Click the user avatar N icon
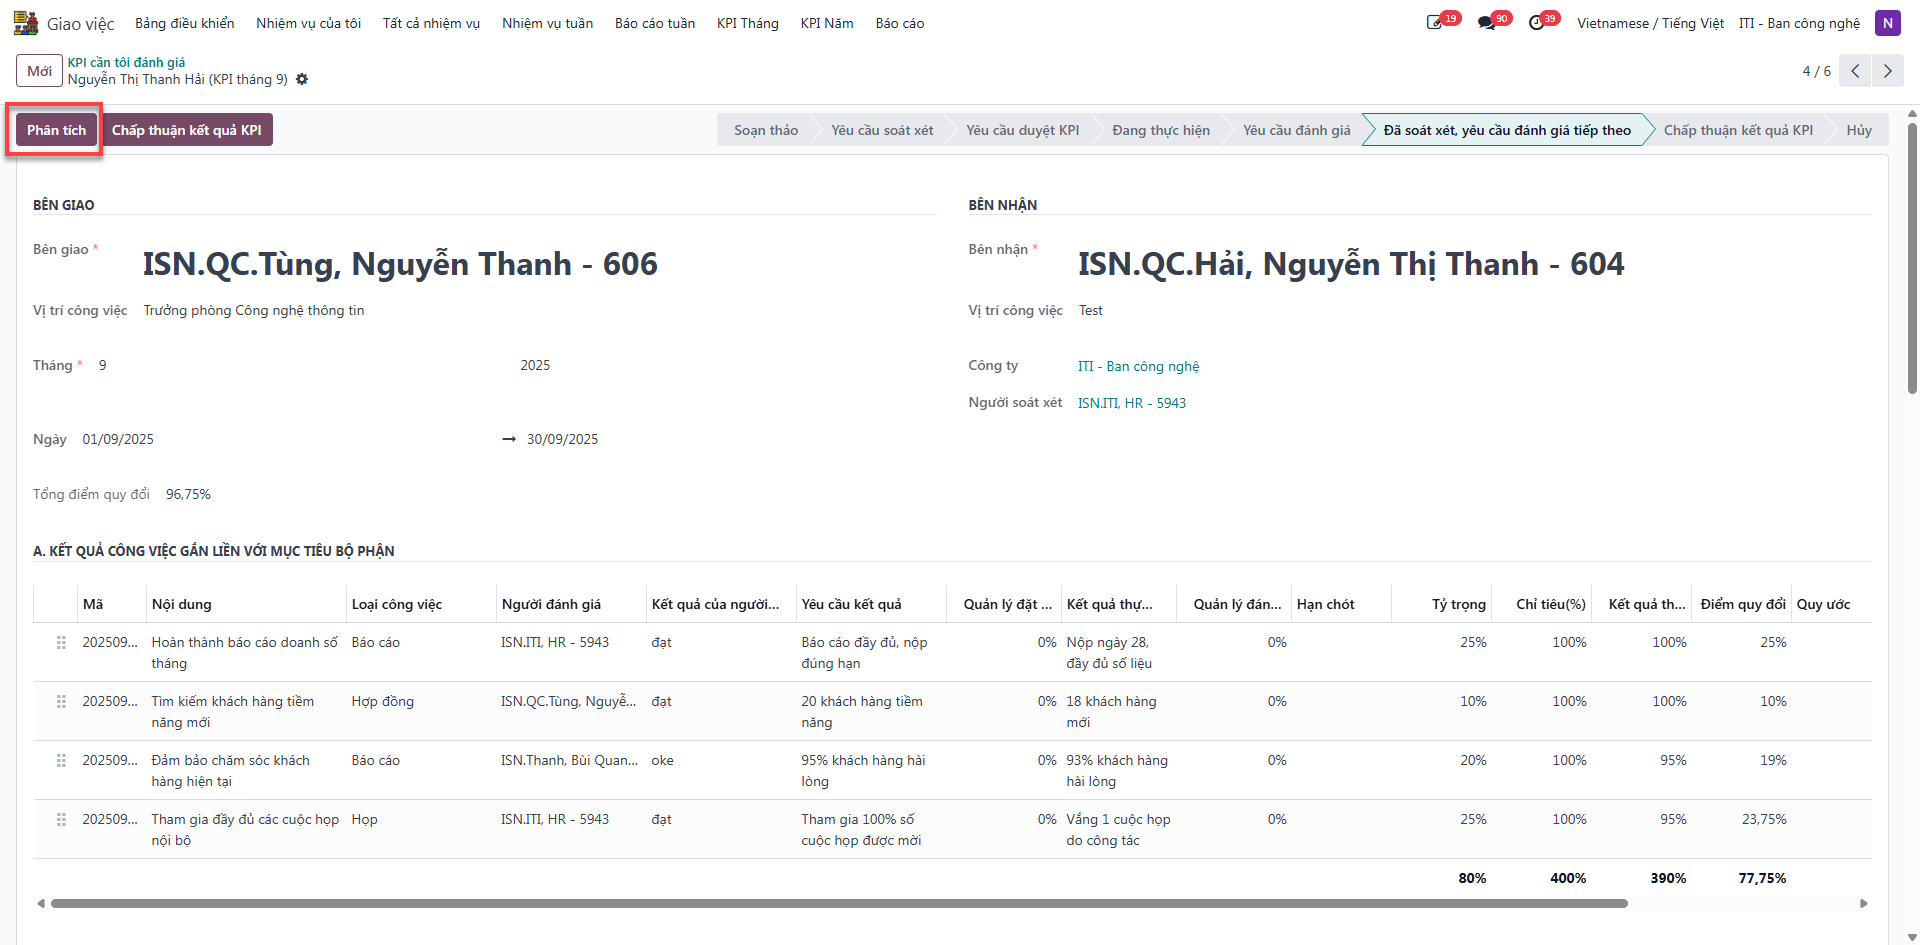1920x945 pixels. click(1887, 23)
